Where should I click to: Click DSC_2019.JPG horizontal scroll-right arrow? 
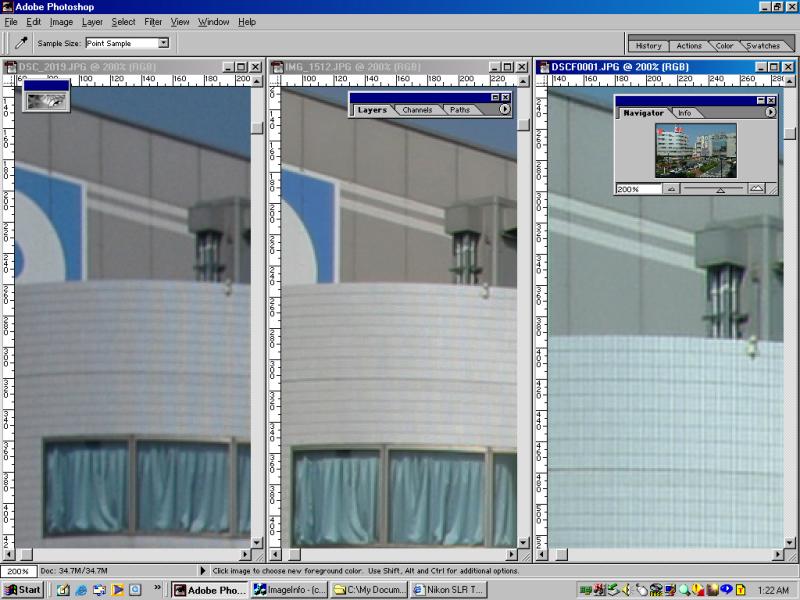[245, 554]
